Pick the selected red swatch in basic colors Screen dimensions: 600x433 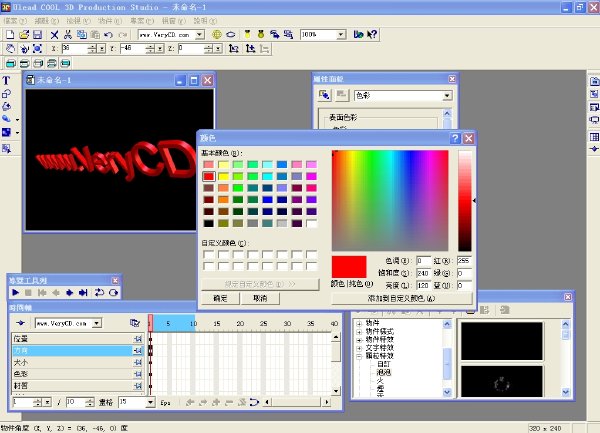pyautogui.click(x=209, y=176)
